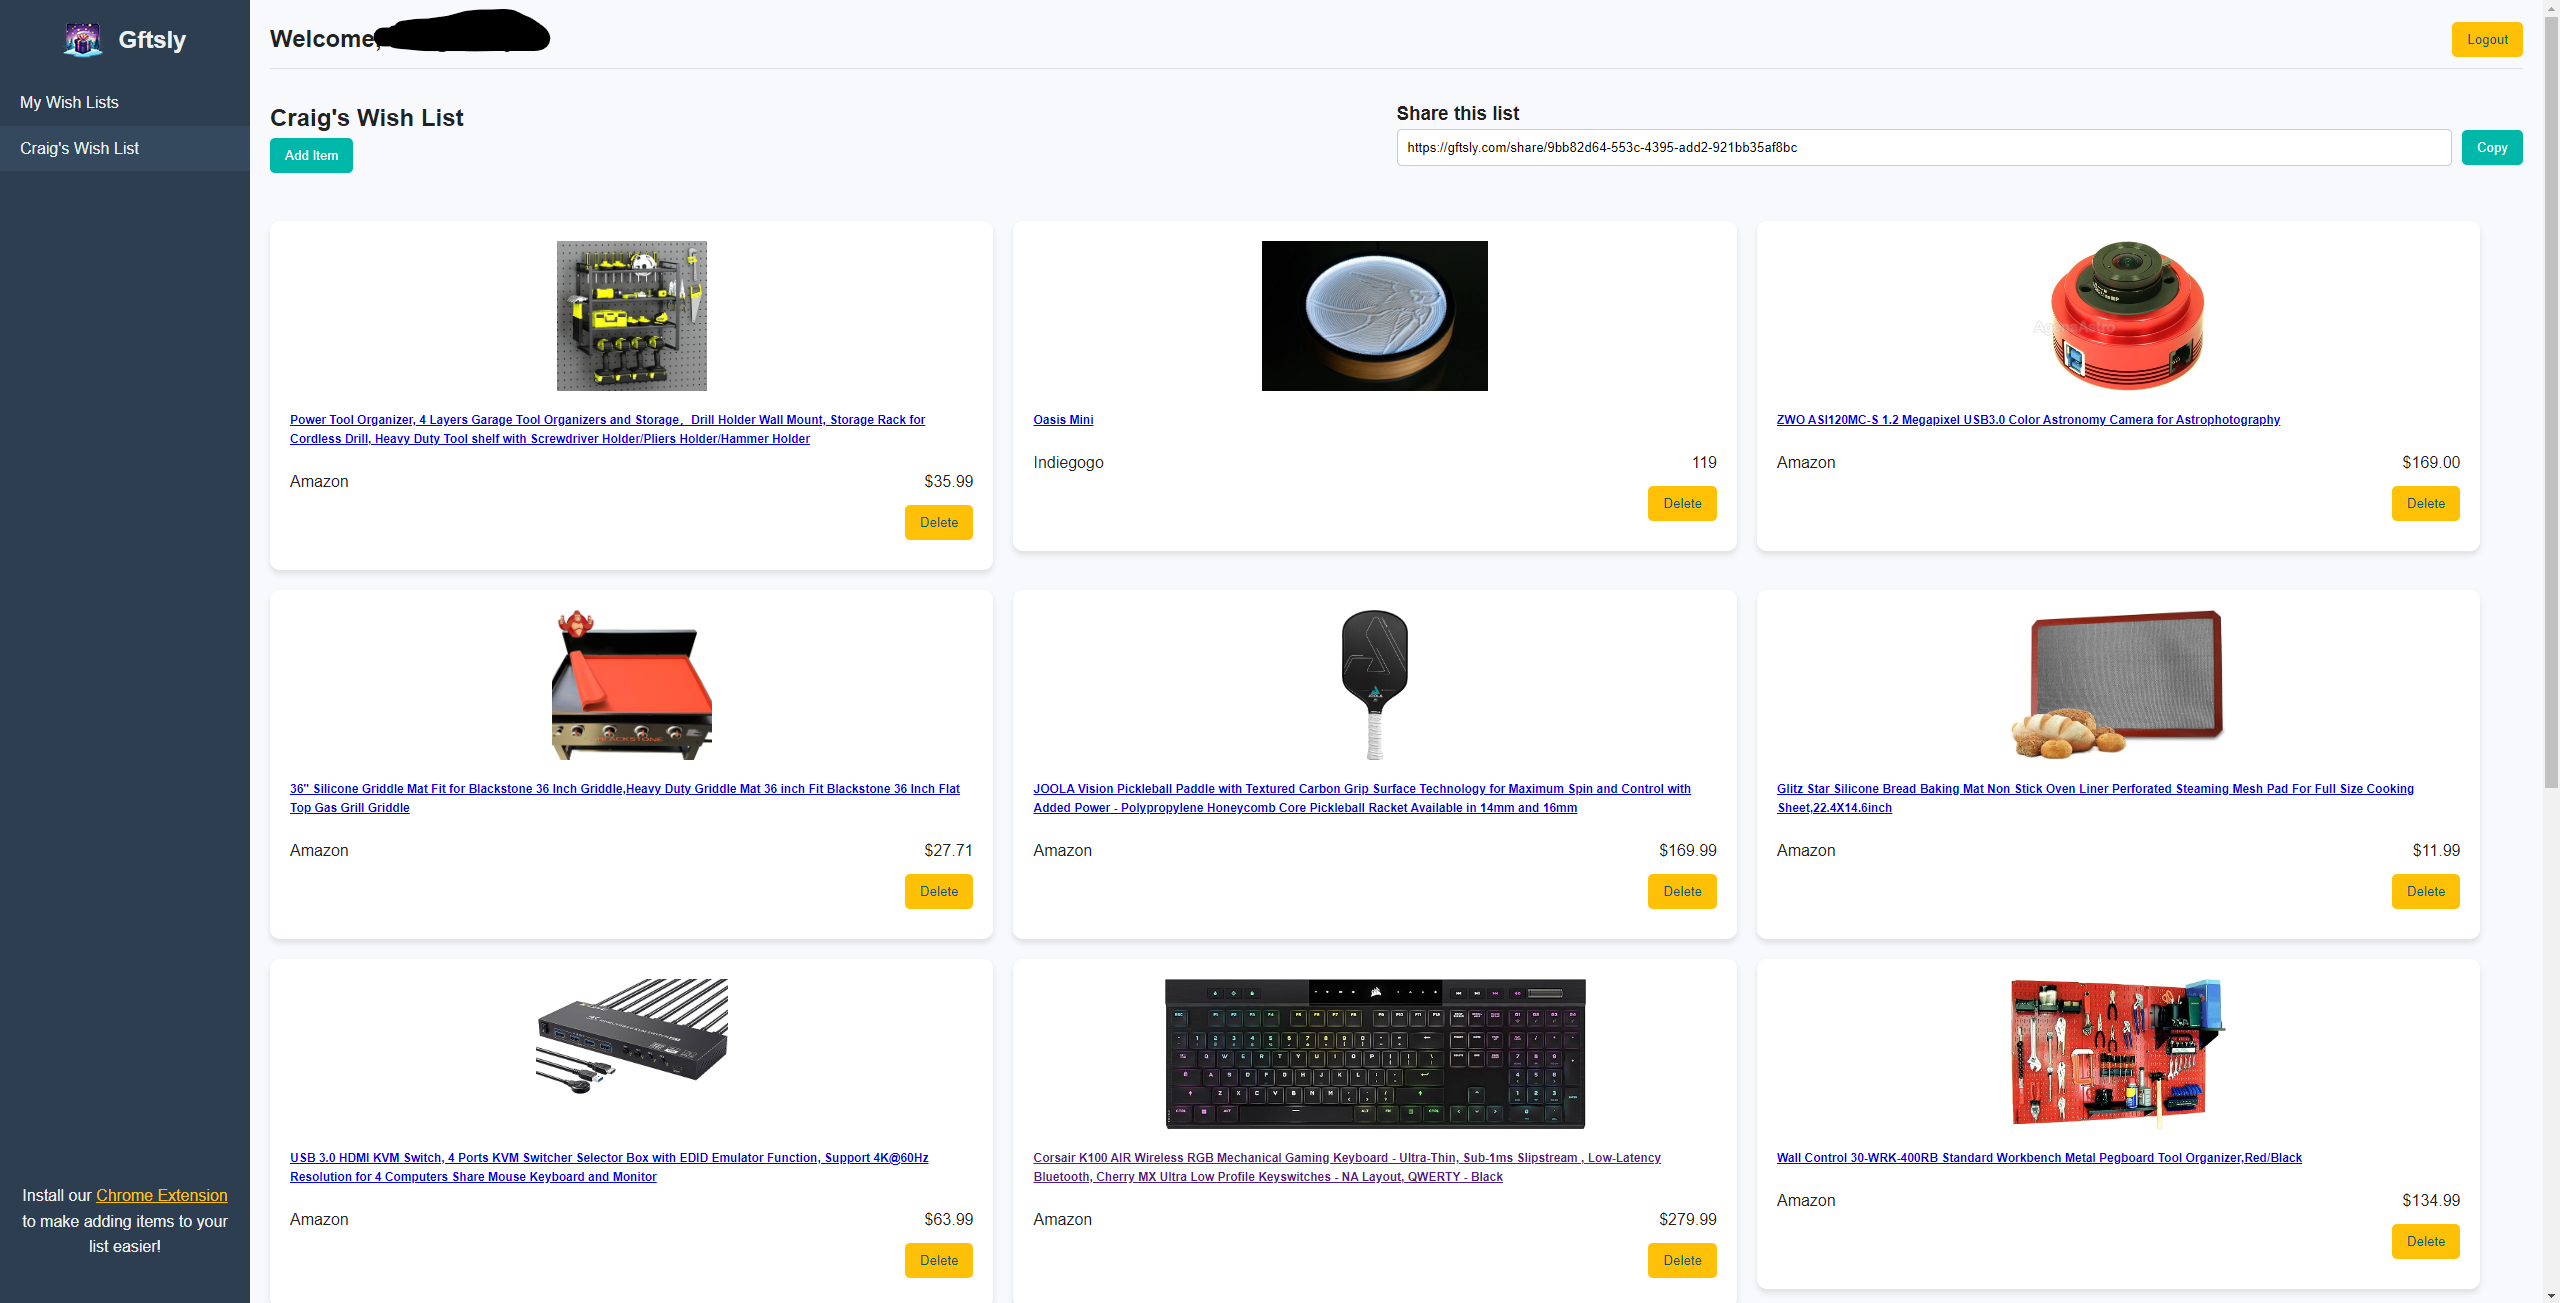
Task: Delete the Corsair K100 keyboard item
Action: tap(1682, 1260)
